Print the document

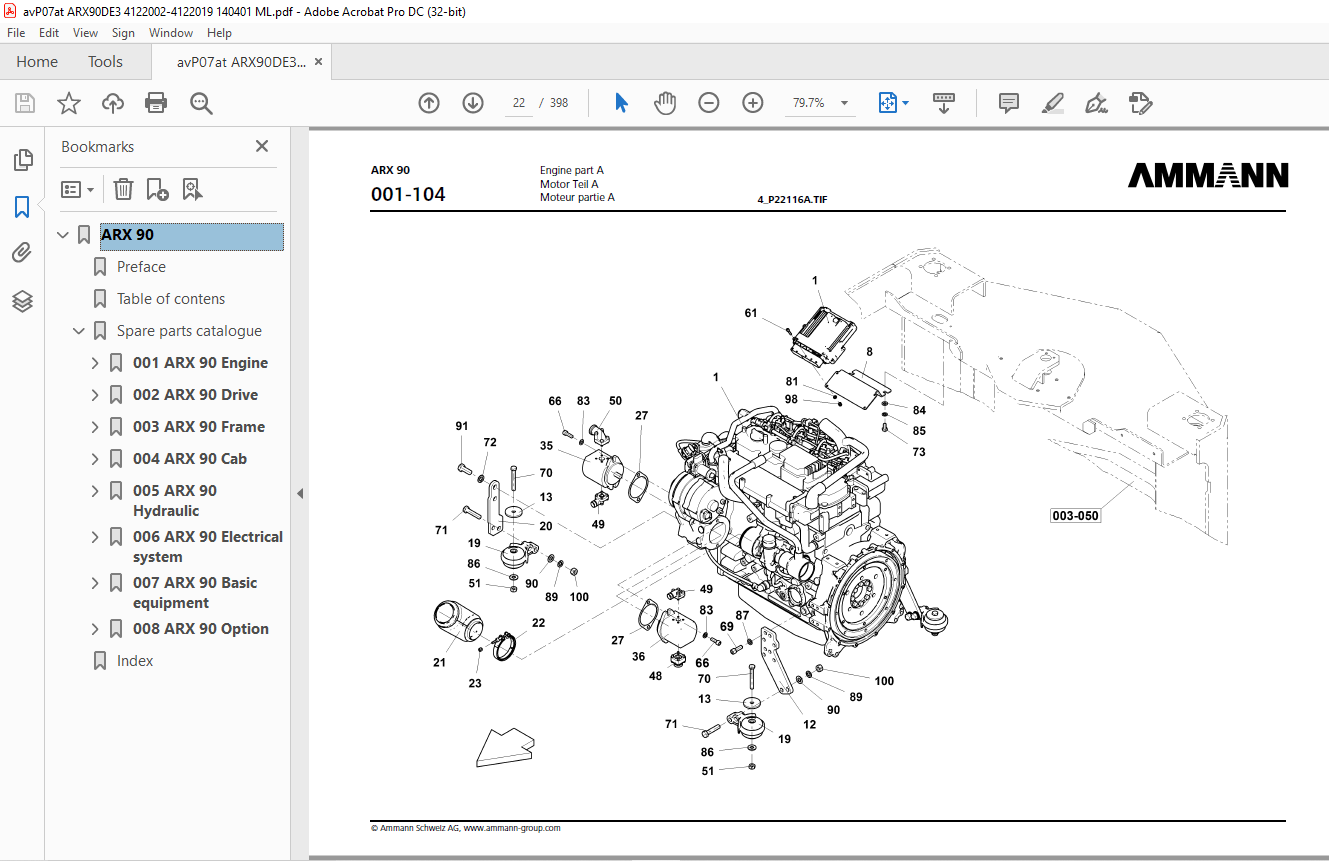(156, 103)
